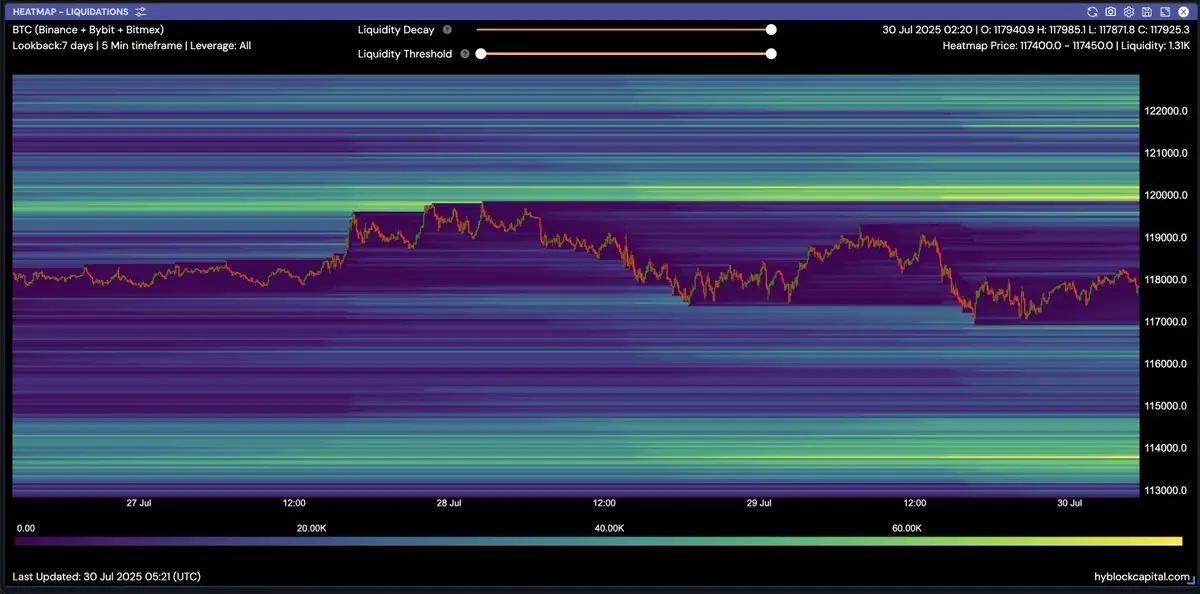This screenshot has width=1200, height=594.
Task: Save the chart with the floppy icon
Action: (1147, 11)
